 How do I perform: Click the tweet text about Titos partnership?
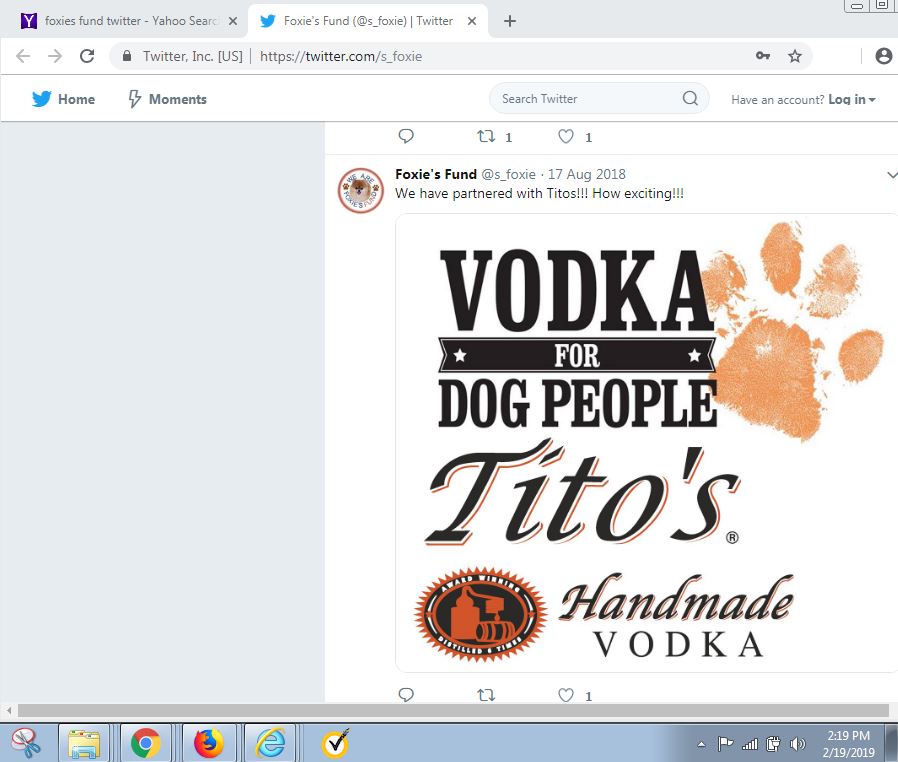tap(539, 194)
